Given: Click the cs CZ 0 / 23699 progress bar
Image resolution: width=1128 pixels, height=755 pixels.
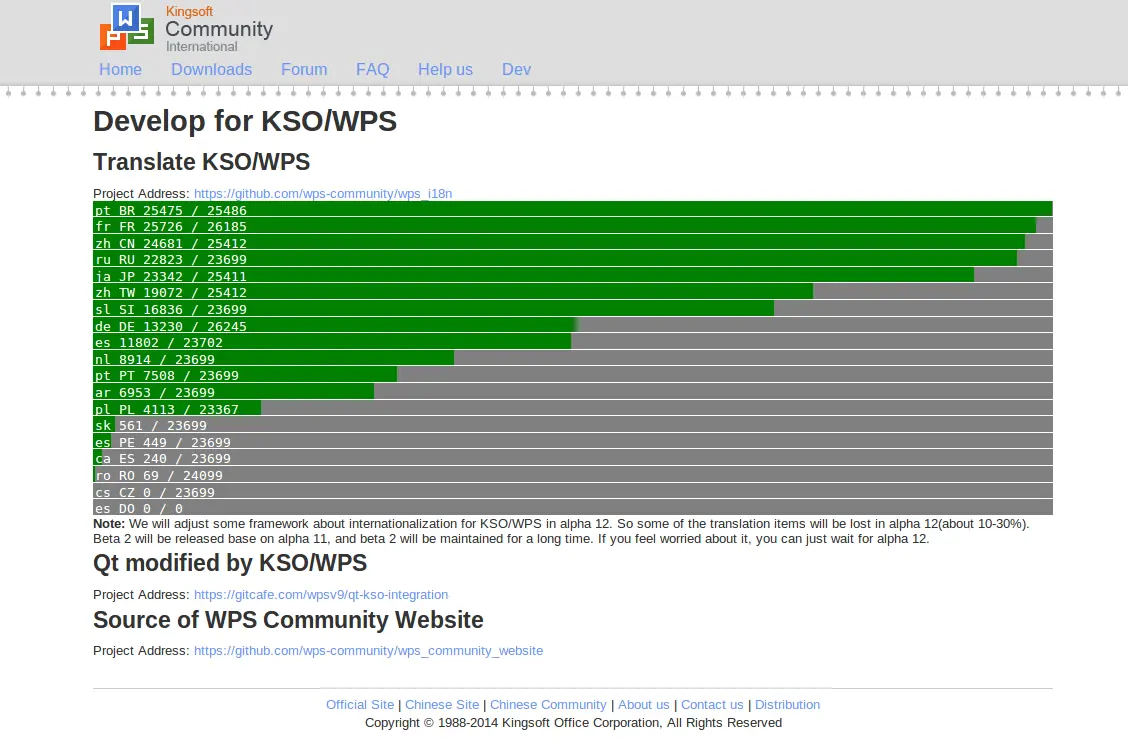Looking at the screenshot, I should [573, 491].
